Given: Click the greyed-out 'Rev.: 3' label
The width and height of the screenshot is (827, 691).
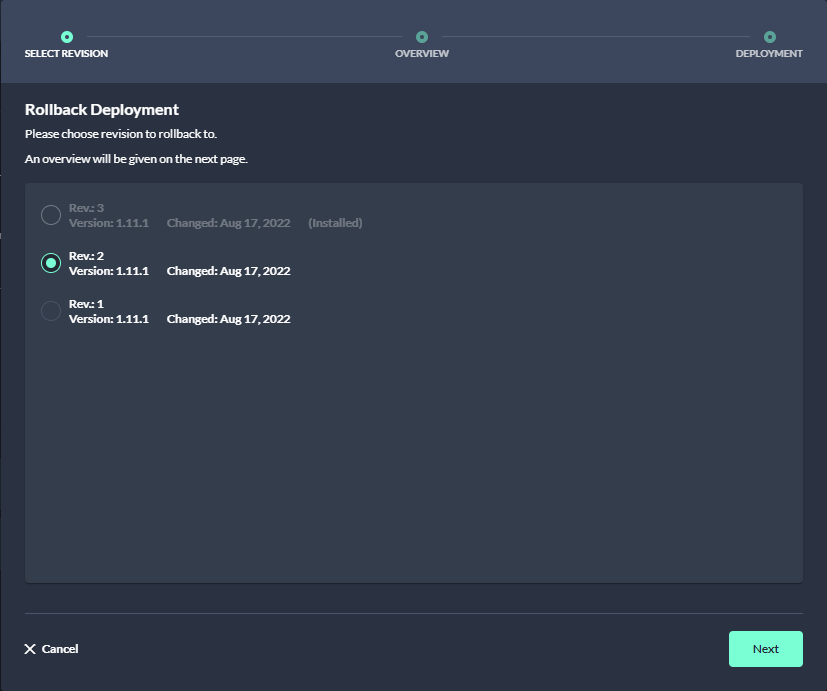Looking at the screenshot, I should click(86, 208).
